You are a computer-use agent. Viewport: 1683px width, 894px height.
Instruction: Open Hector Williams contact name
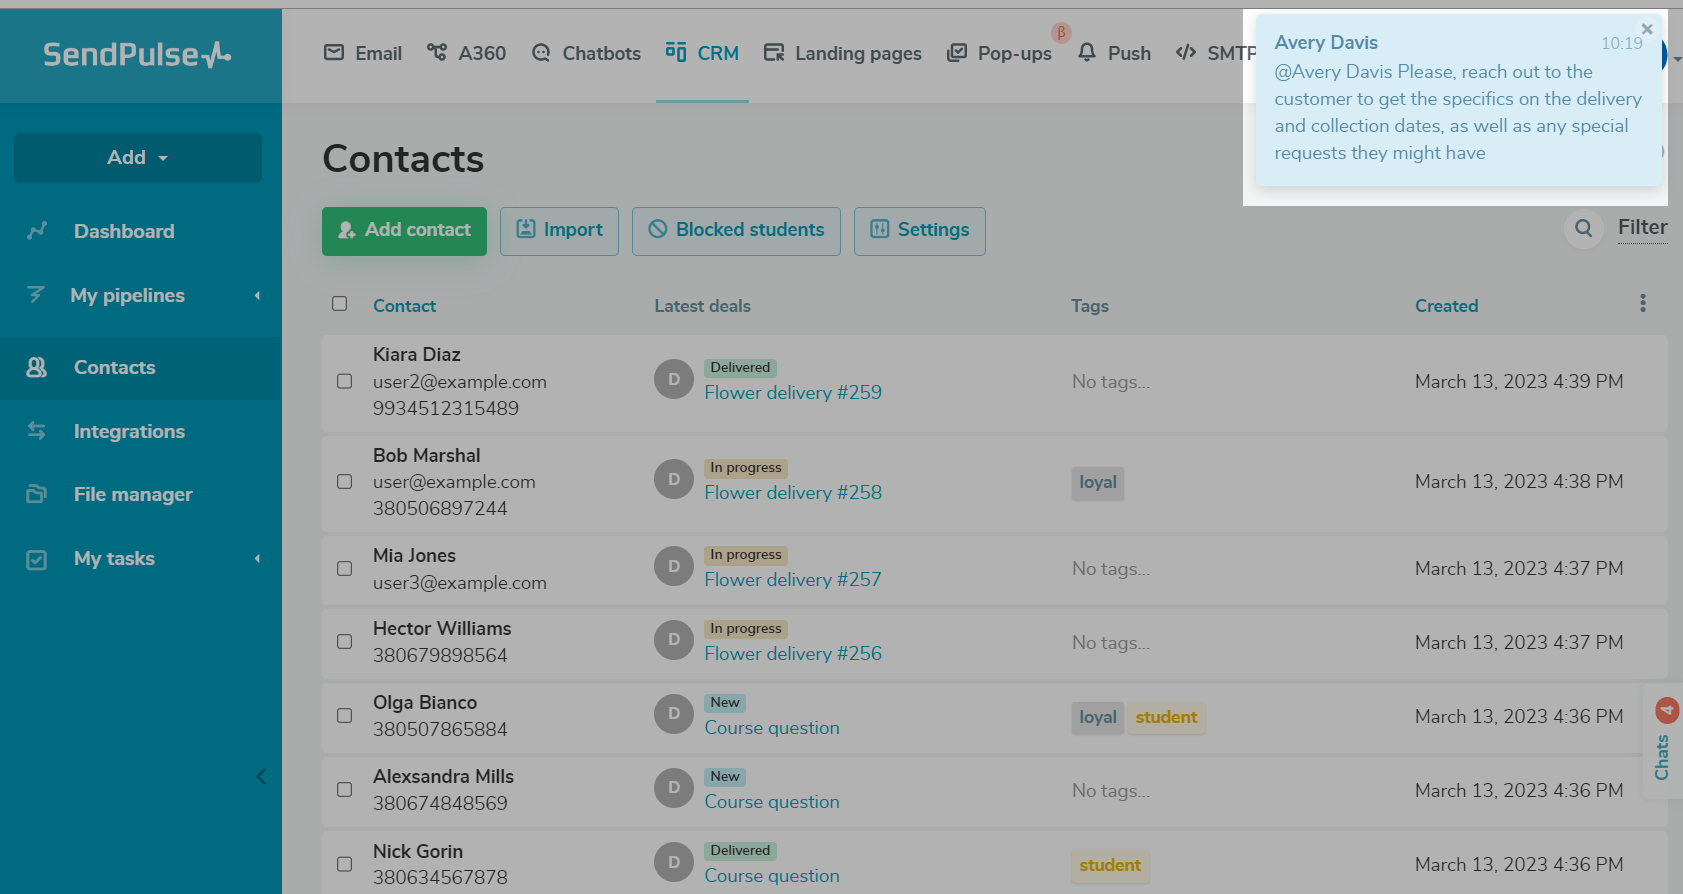442,629
